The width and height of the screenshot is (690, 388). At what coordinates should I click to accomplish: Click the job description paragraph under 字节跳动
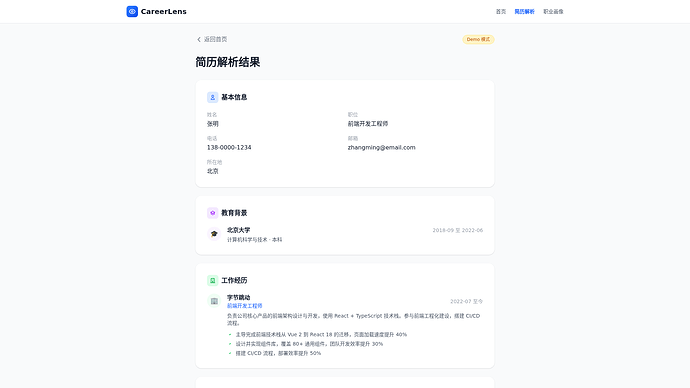pos(354,319)
